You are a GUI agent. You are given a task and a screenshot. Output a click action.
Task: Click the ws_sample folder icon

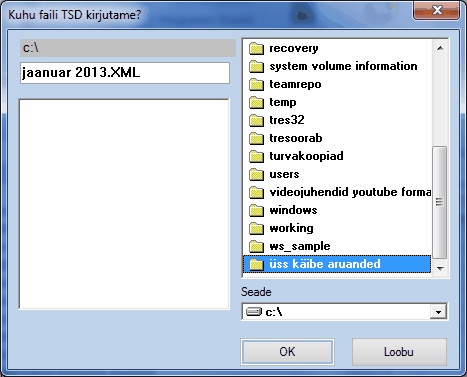click(x=256, y=247)
